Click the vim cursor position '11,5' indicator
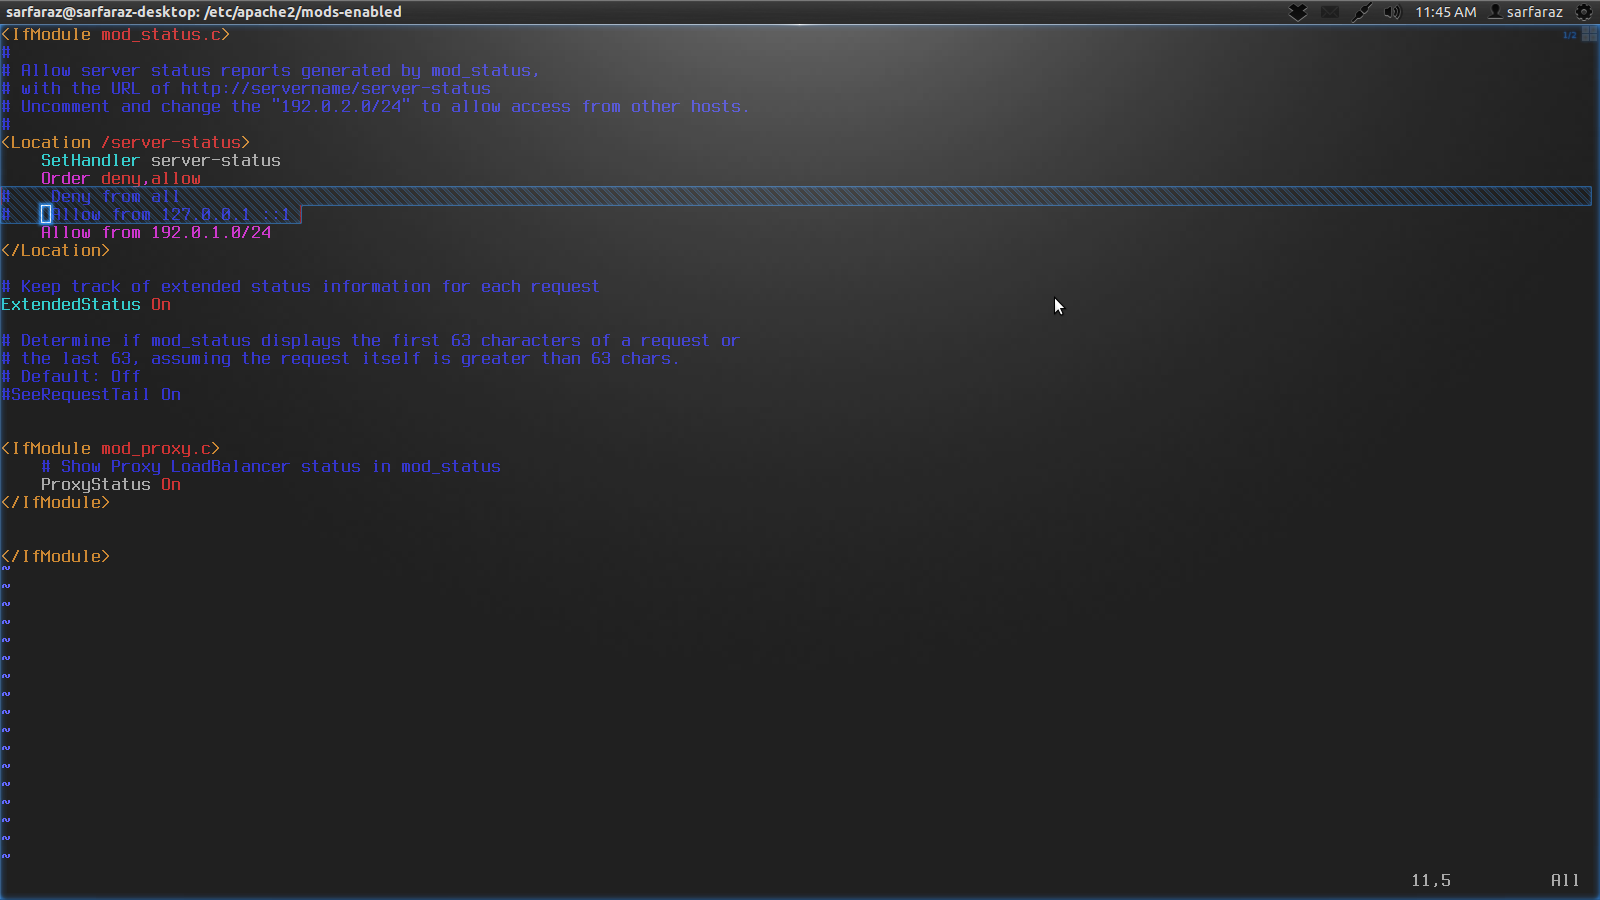The width and height of the screenshot is (1600, 900). pyautogui.click(x=1431, y=881)
